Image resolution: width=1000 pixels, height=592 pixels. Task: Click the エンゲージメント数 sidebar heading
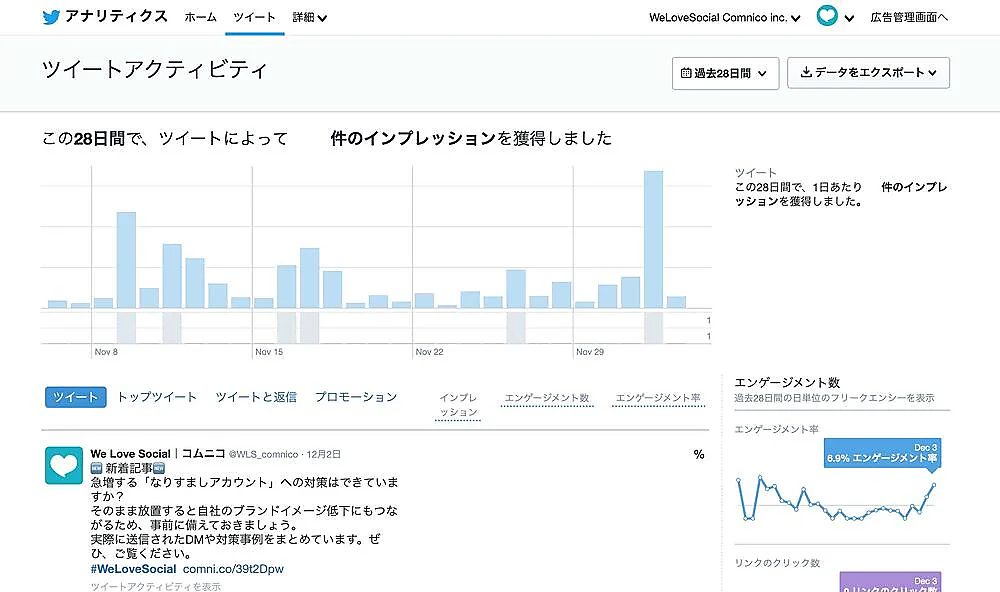point(787,383)
